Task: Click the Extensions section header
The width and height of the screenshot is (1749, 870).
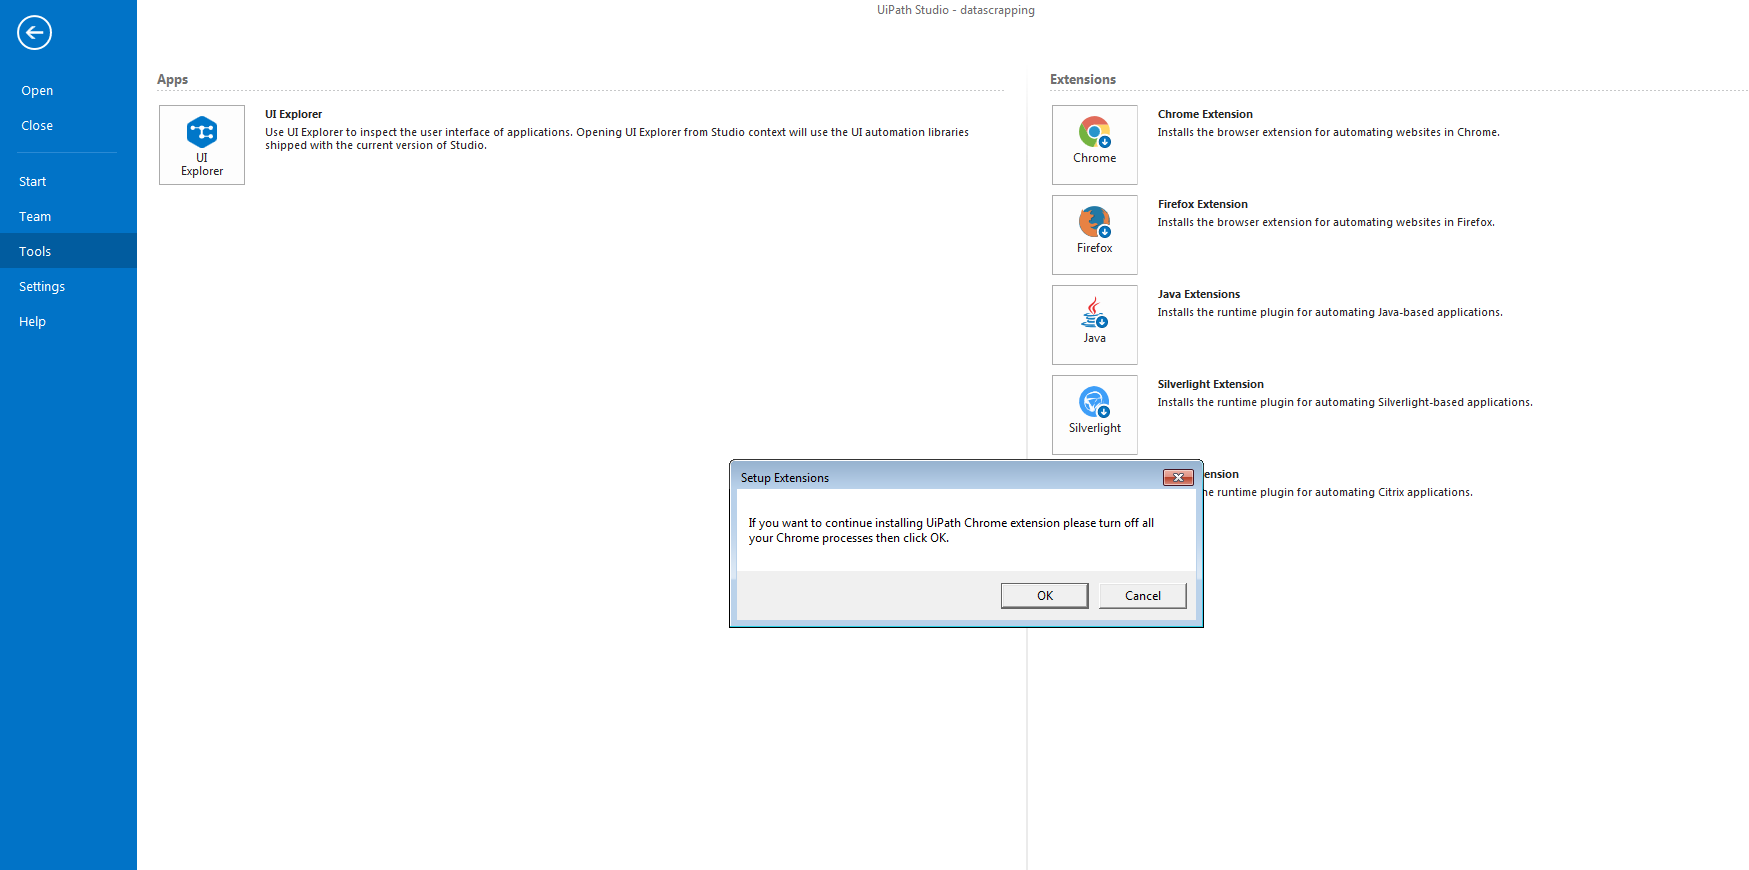Action: point(1083,80)
